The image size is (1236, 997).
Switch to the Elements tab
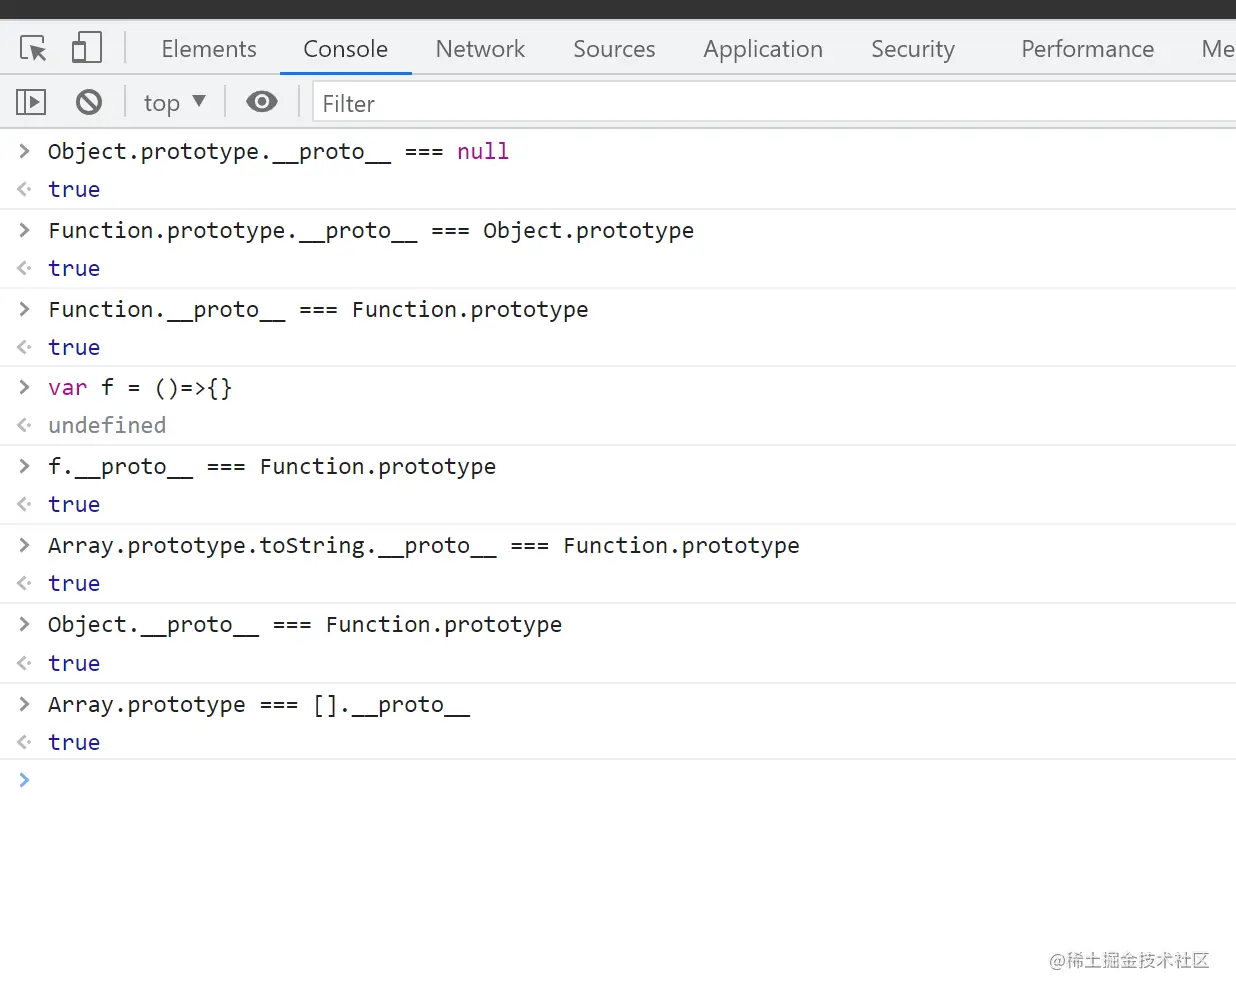[x=209, y=49]
